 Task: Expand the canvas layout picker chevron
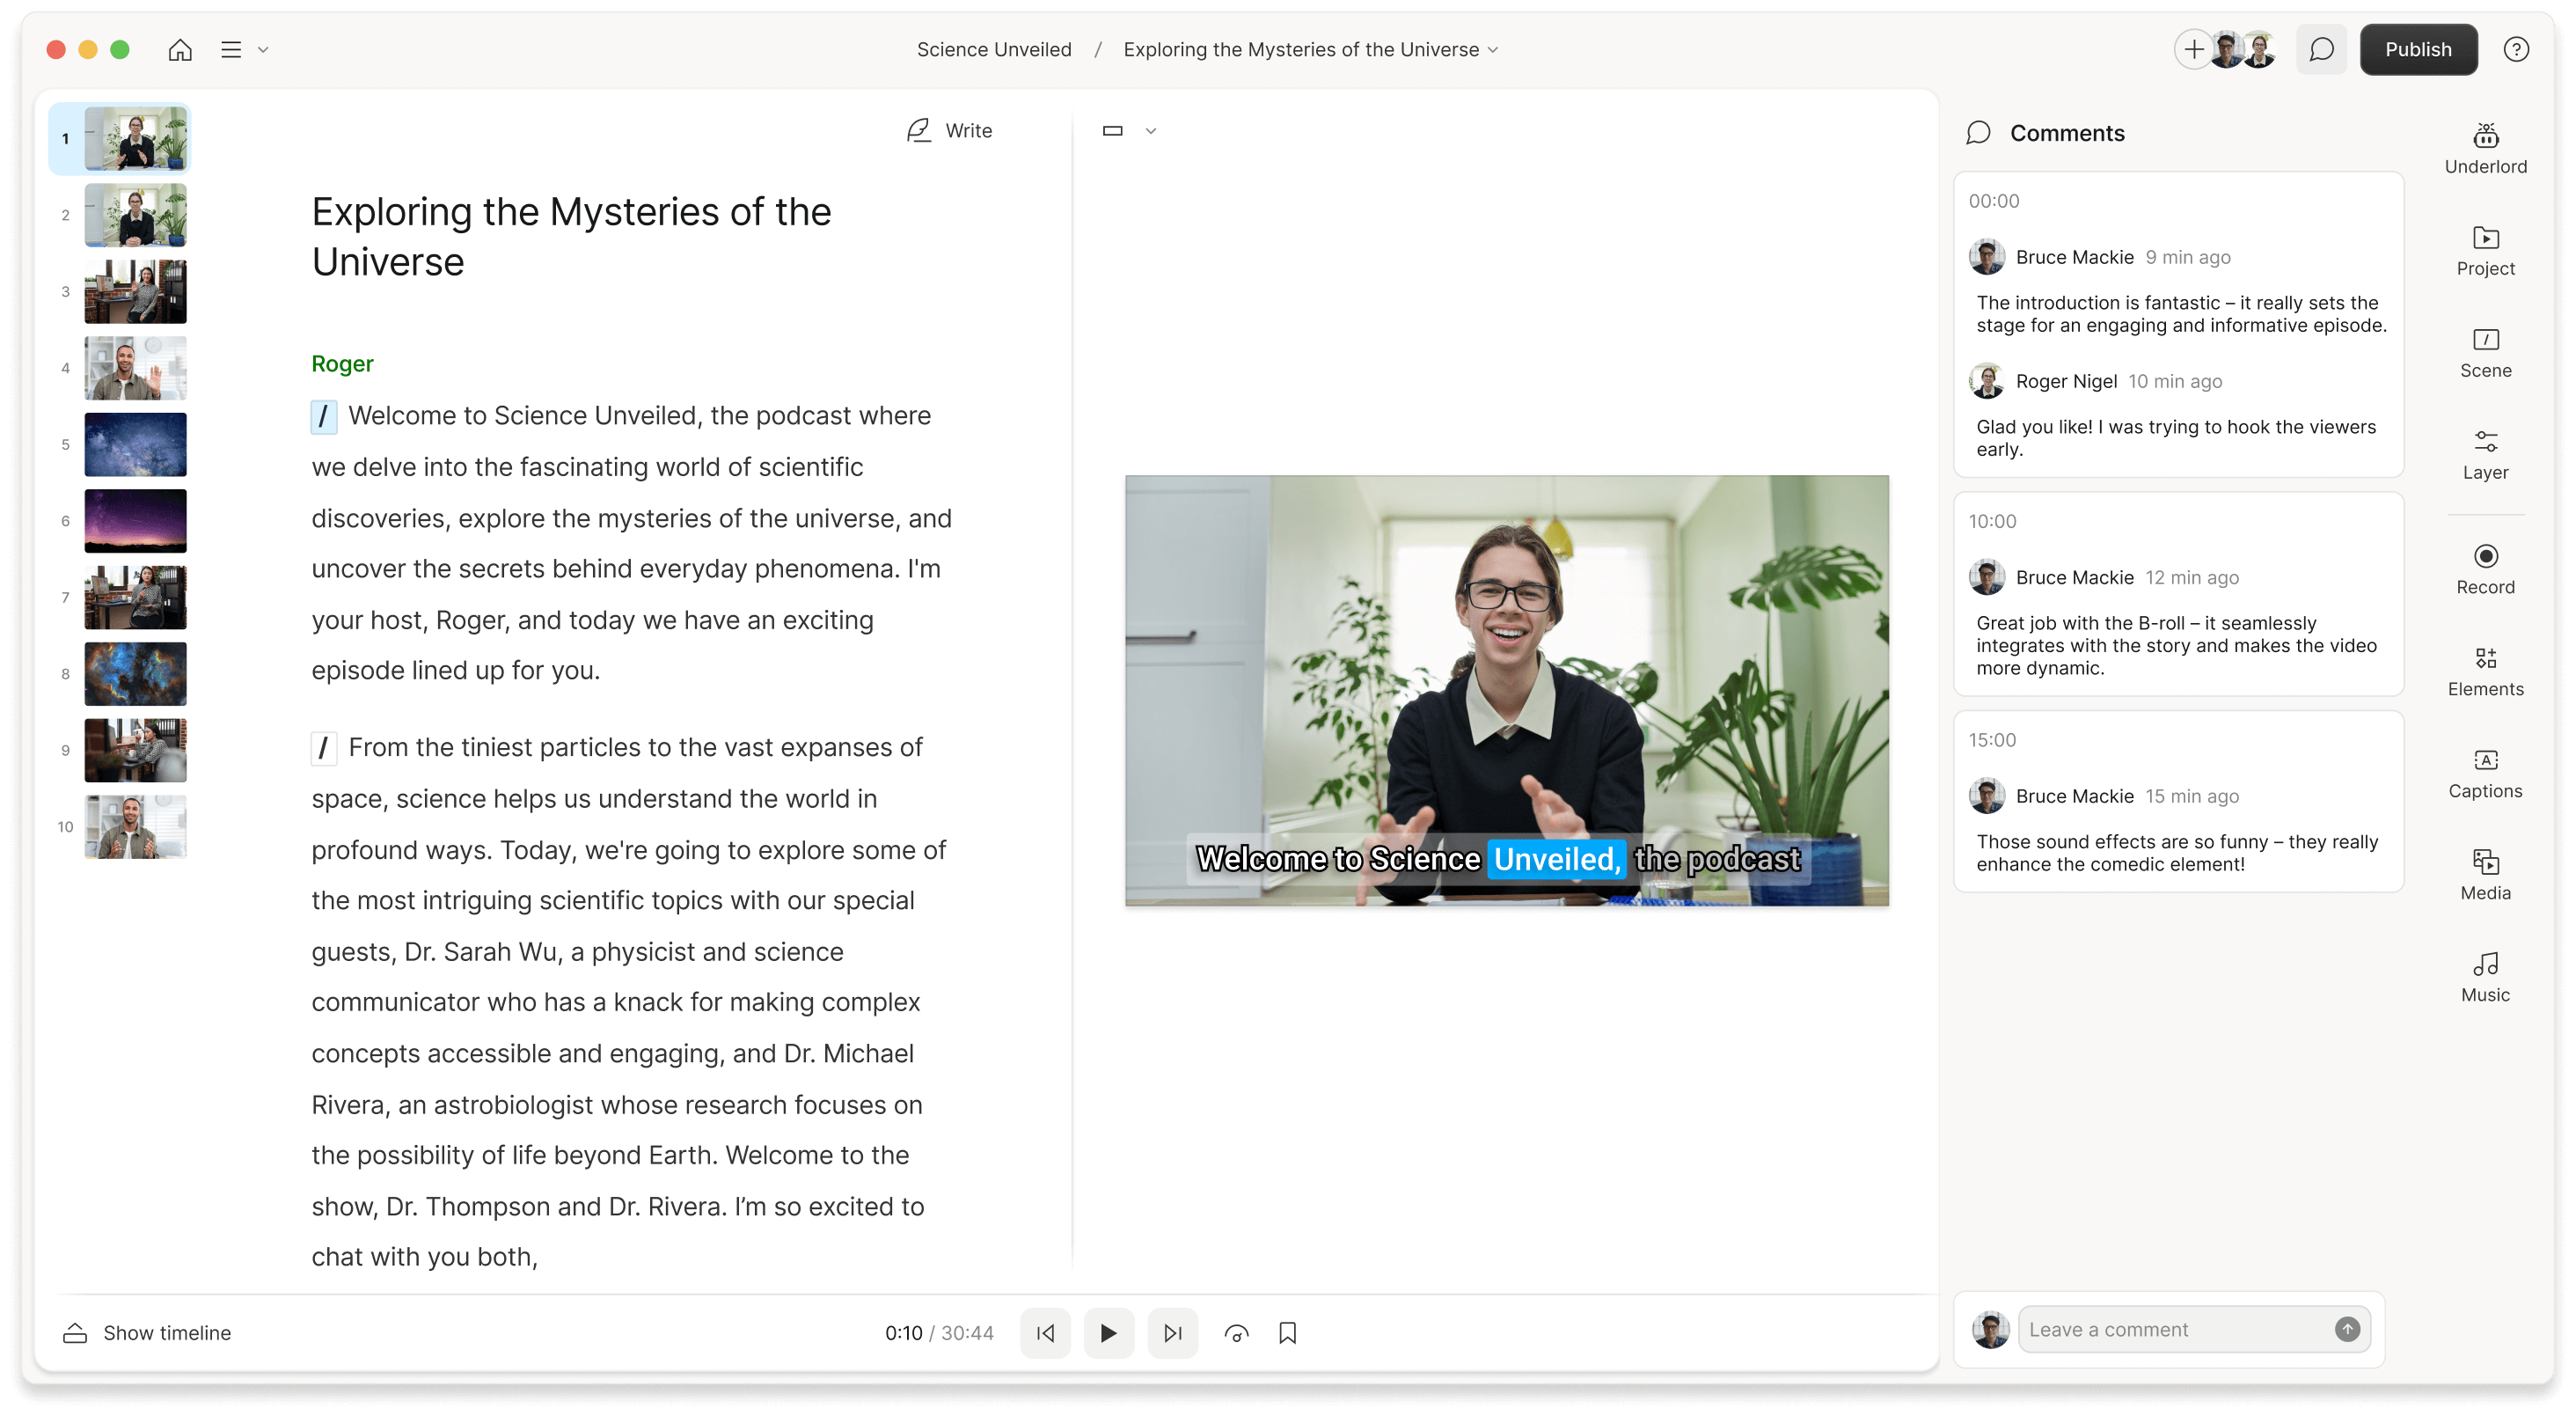coord(1151,131)
